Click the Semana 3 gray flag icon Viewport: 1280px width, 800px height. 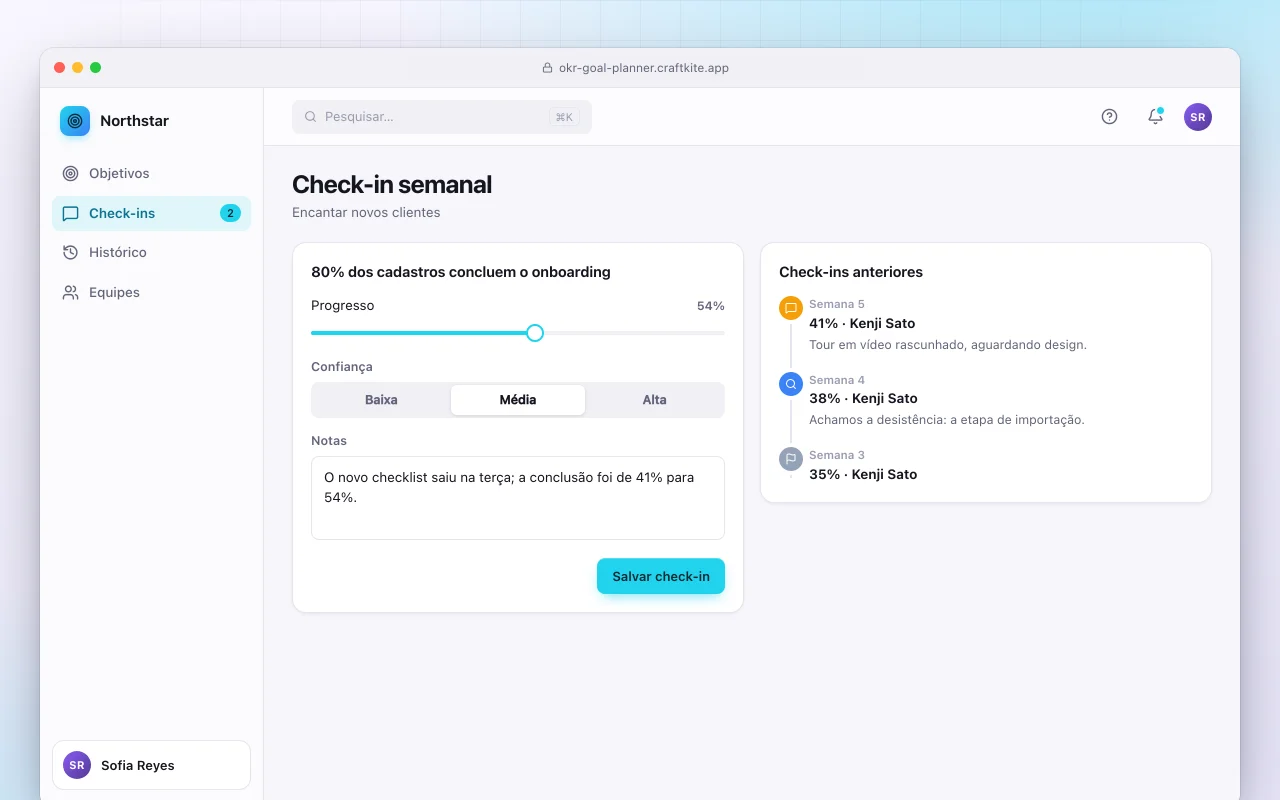[791, 459]
